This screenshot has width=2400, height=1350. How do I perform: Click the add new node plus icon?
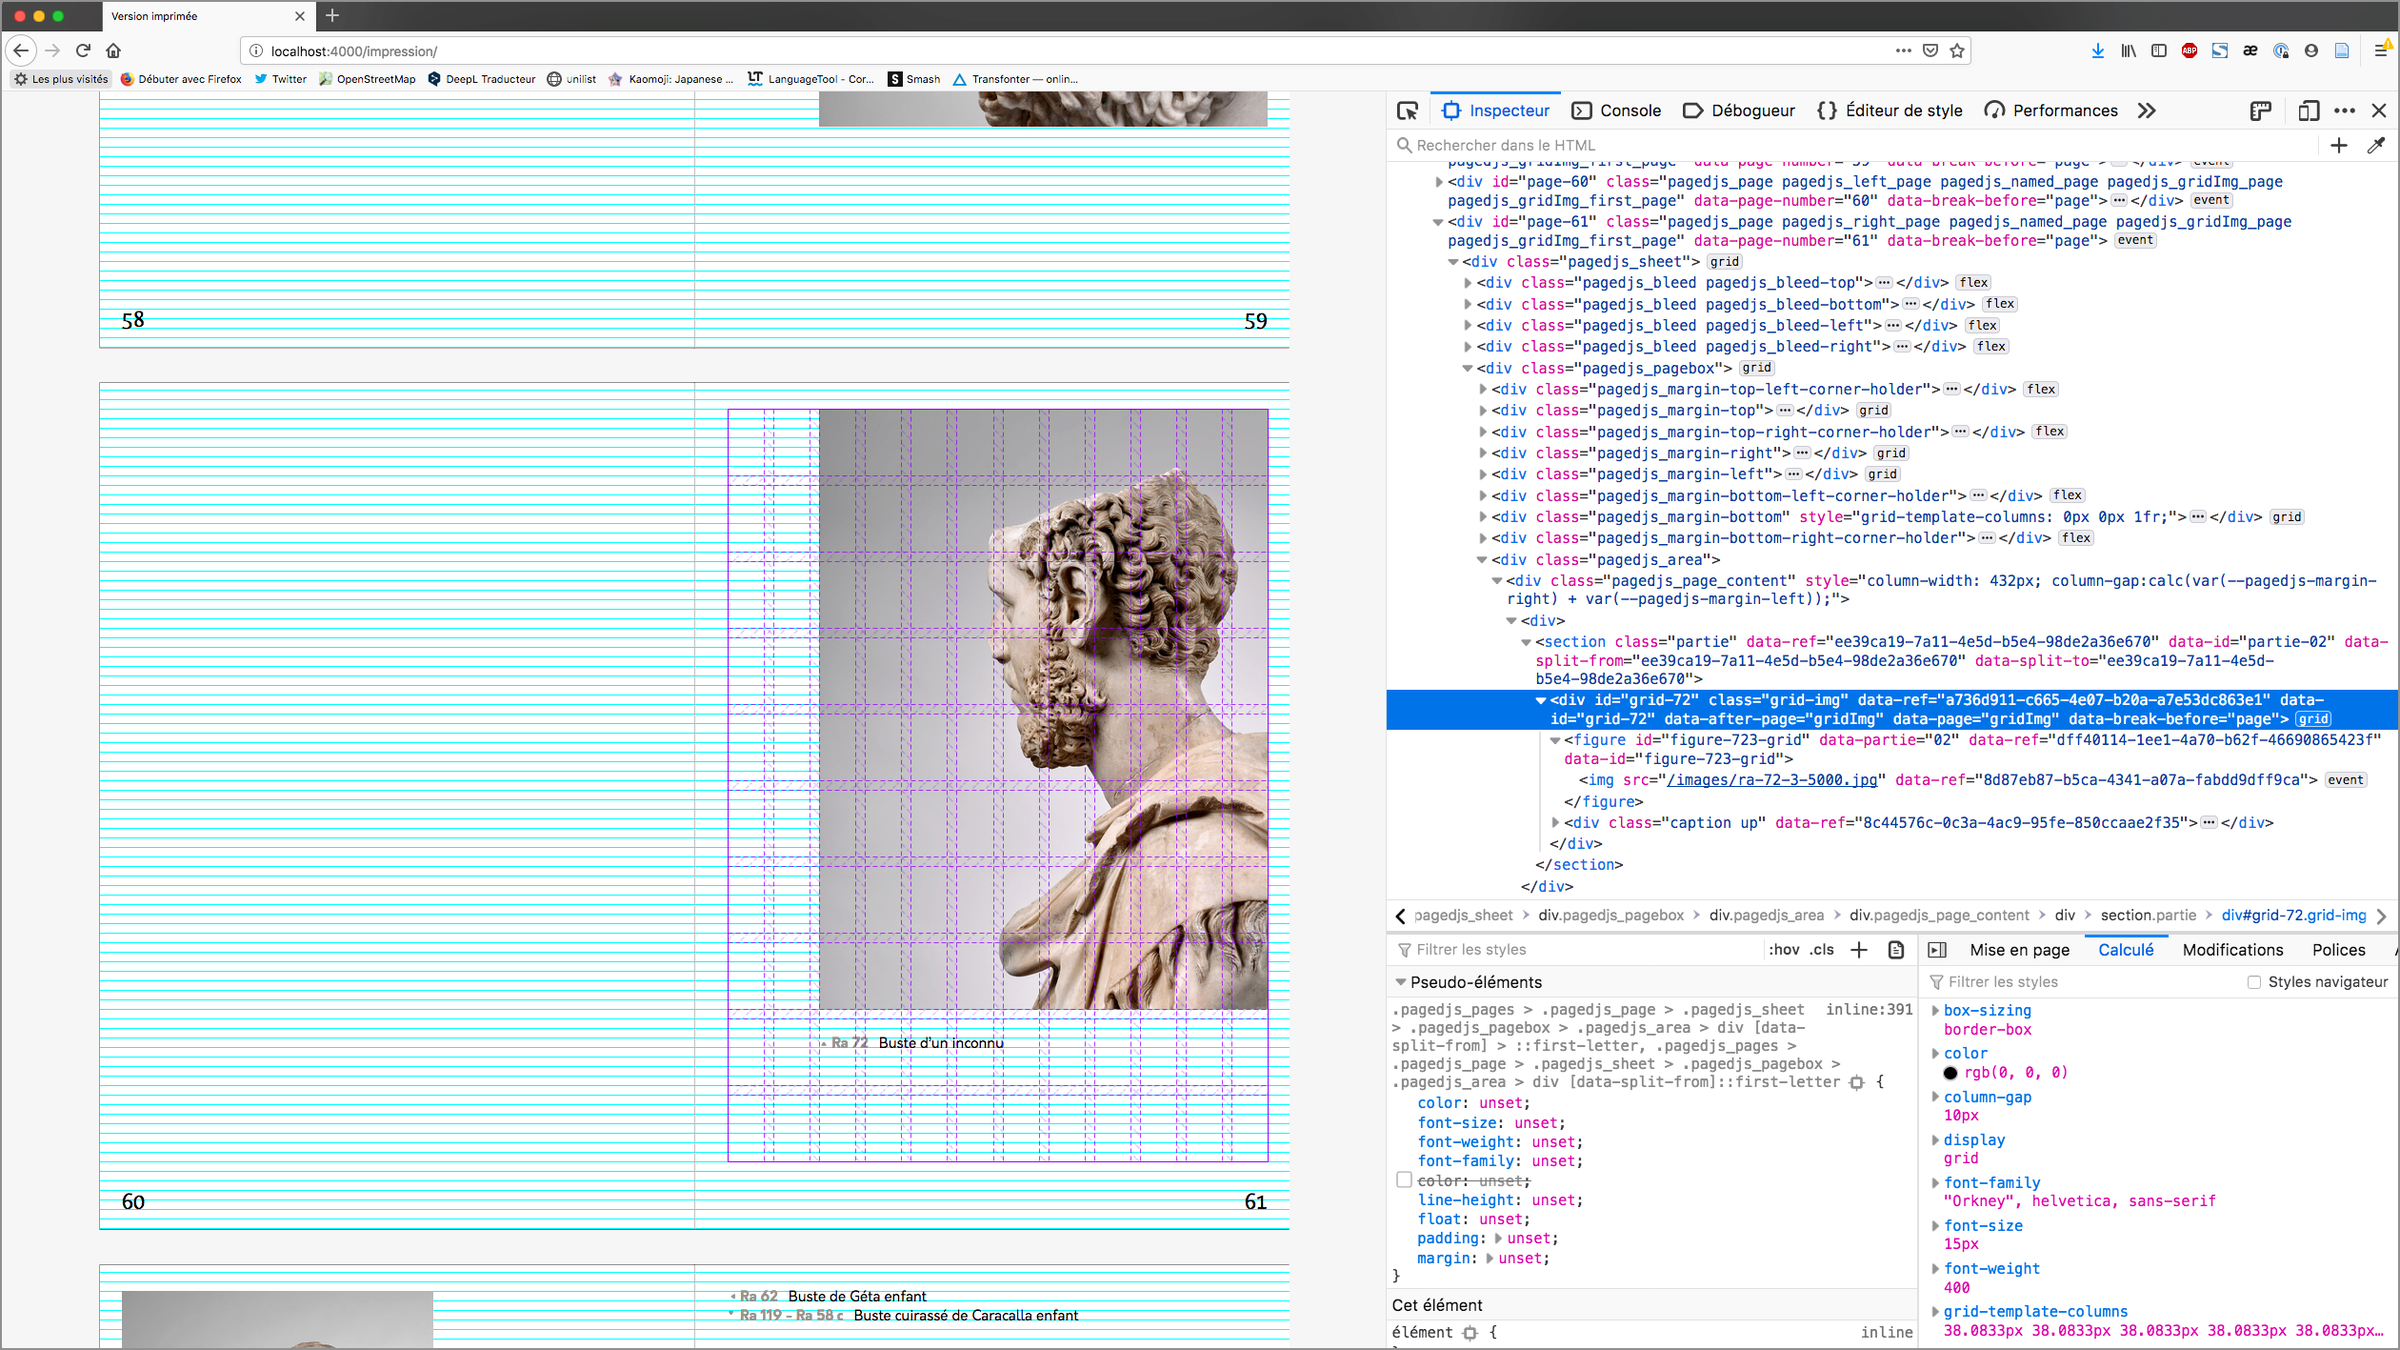point(2338,146)
